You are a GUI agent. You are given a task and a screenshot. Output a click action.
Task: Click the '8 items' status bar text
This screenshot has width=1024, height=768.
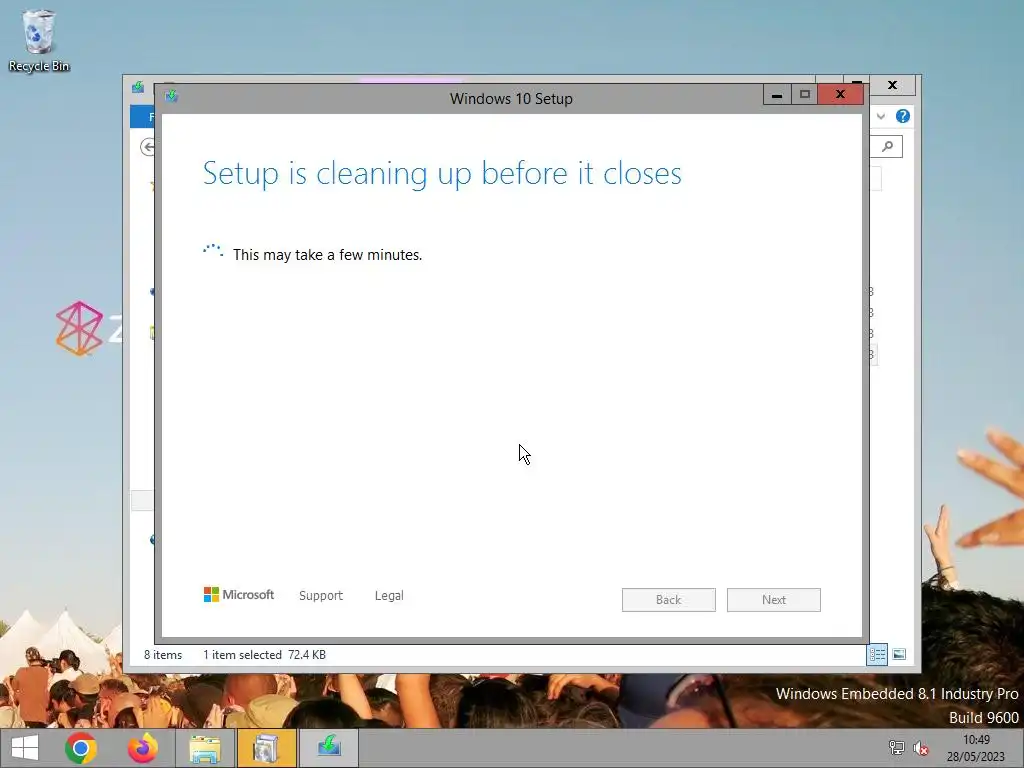point(163,655)
